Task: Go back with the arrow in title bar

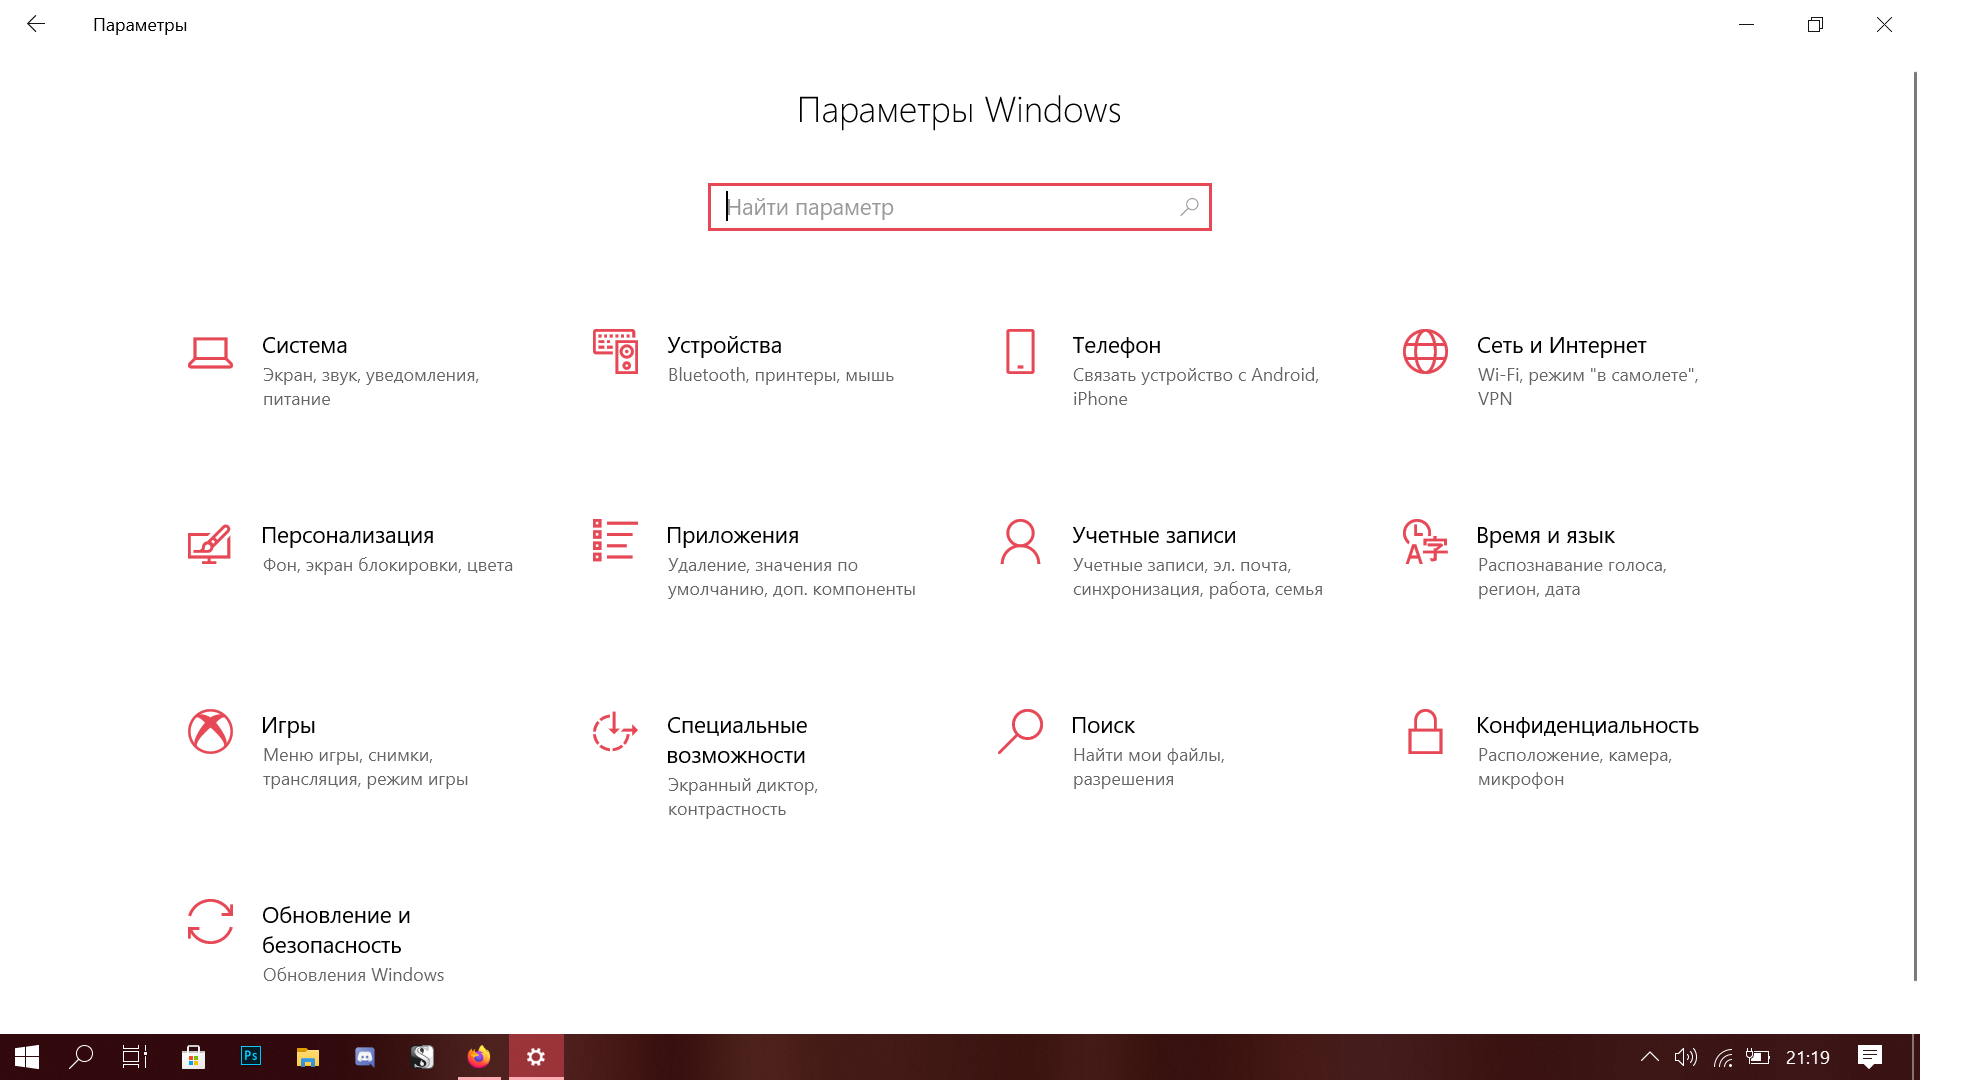Action: click(x=36, y=24)
